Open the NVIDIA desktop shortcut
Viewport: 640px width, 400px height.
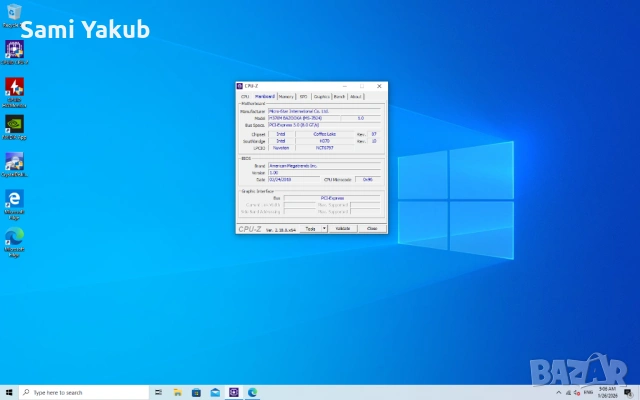point(14,124)
